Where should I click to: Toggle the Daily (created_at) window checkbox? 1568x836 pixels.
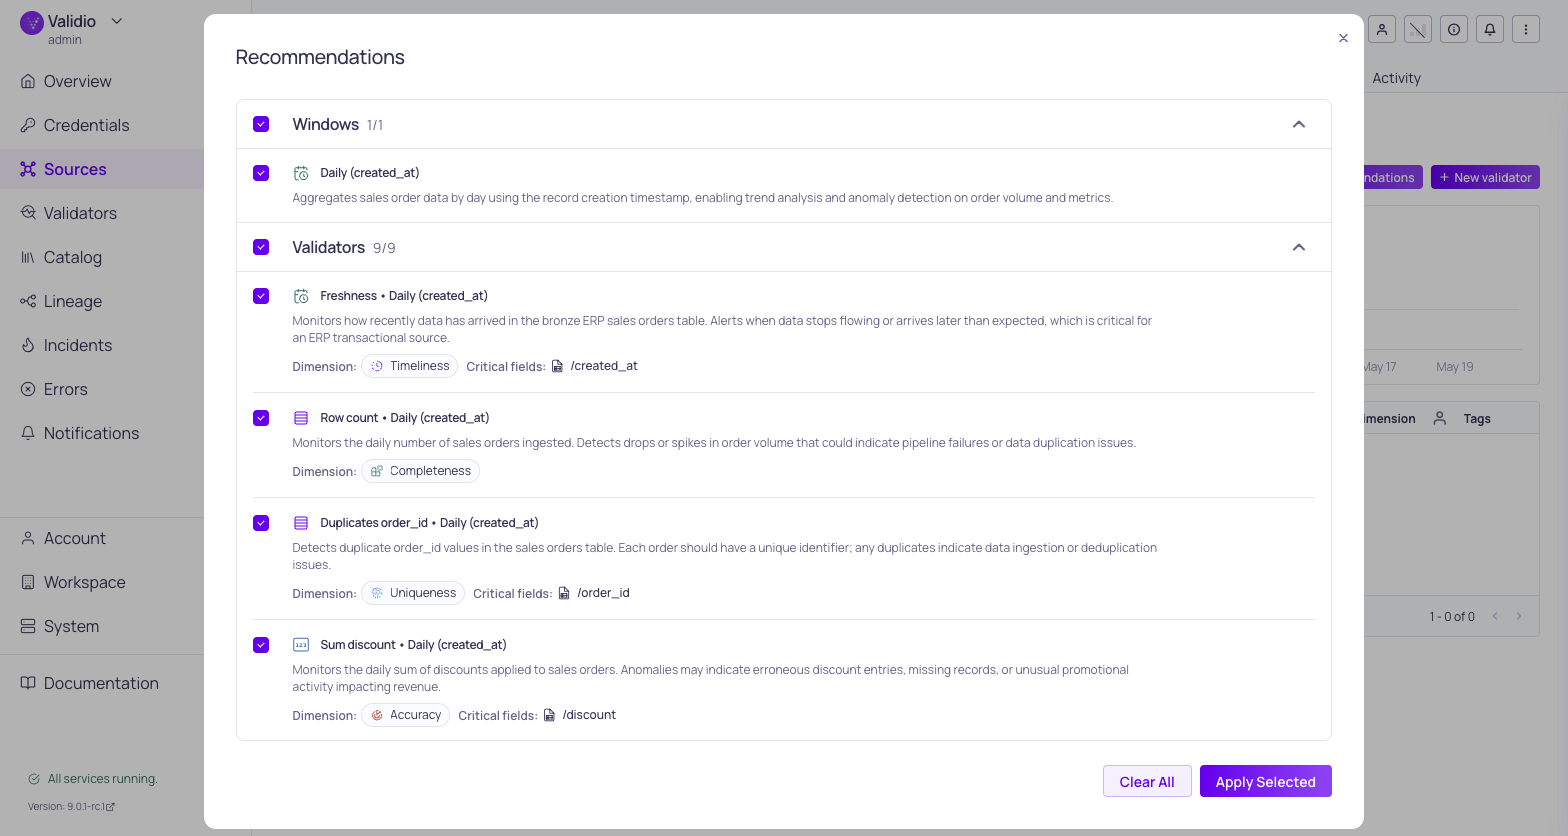261,173
